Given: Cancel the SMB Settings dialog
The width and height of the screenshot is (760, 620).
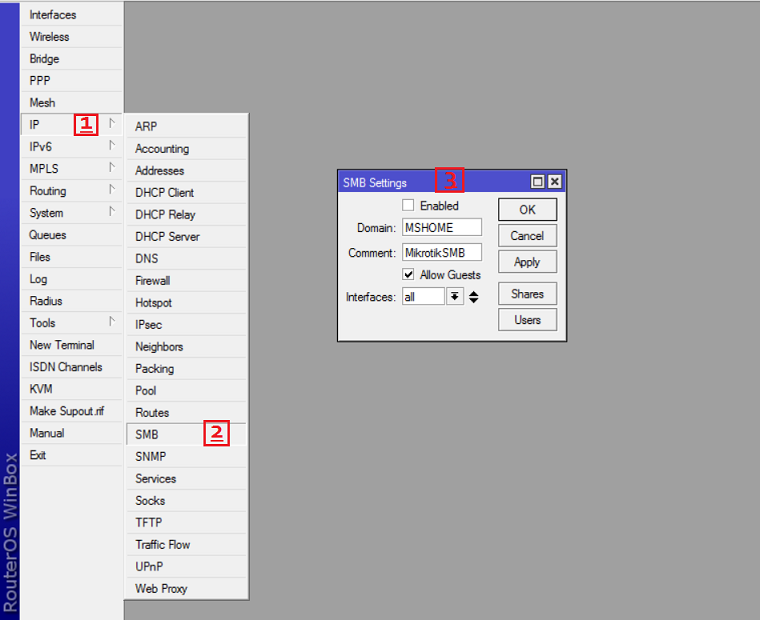Looking at the screenshot, I should click(527, 236).
